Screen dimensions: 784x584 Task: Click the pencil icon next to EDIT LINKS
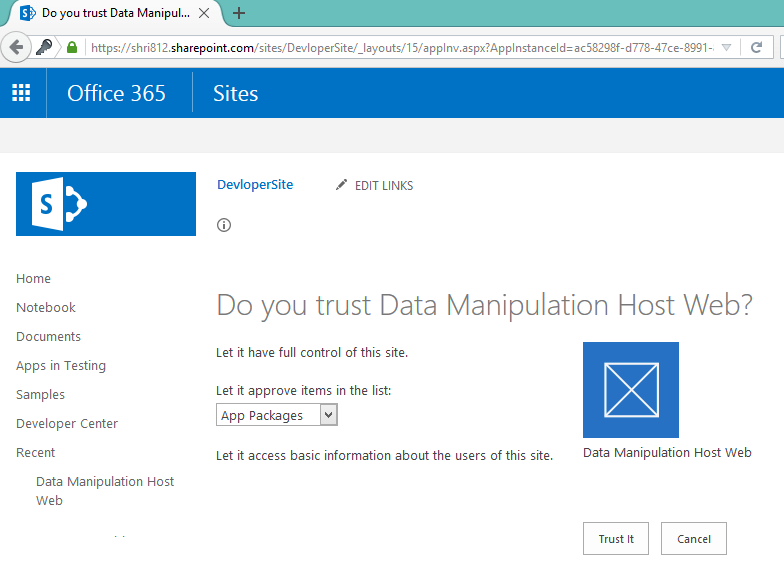(341, 185)
